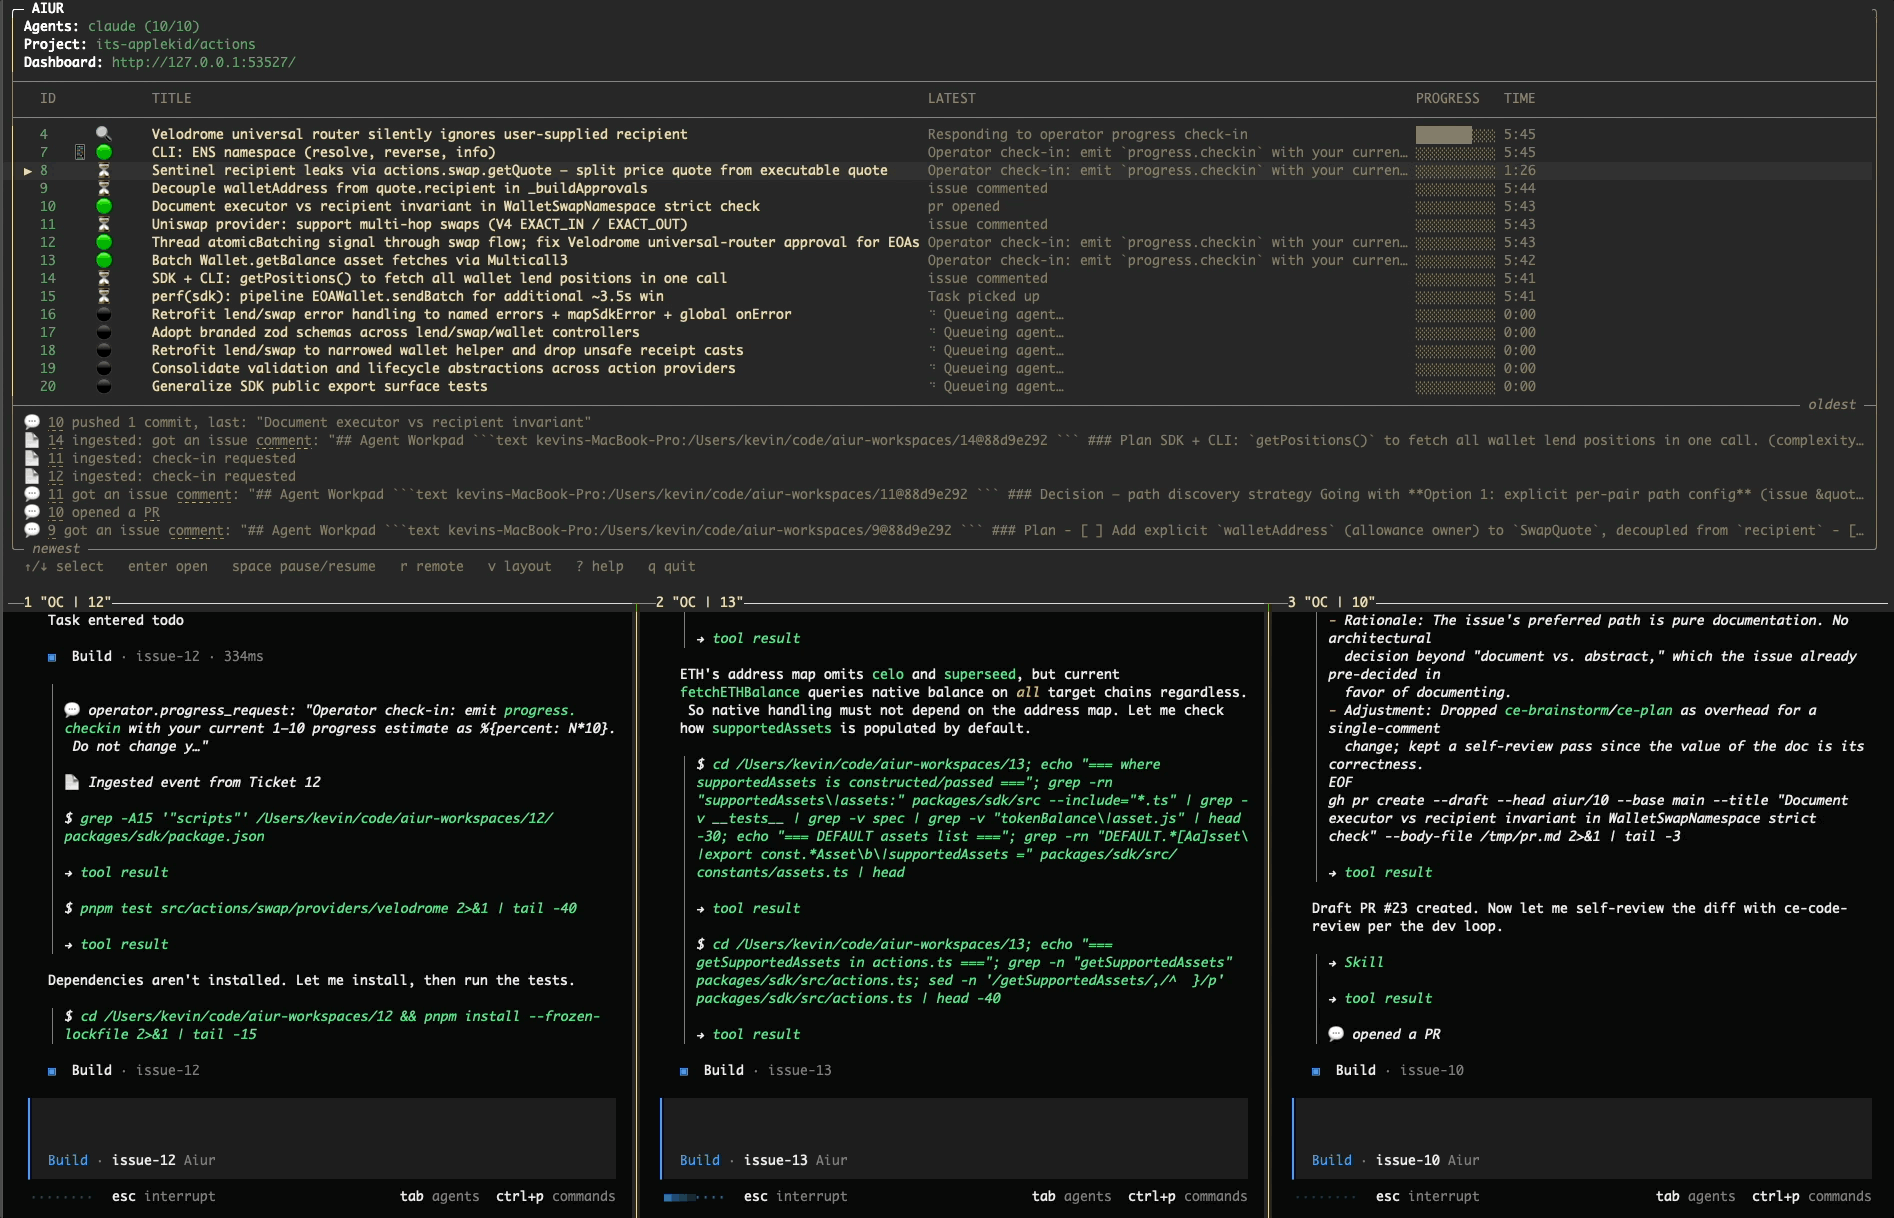Click progress bar for task 8

pyautogui.click(x=1456, y=170)
